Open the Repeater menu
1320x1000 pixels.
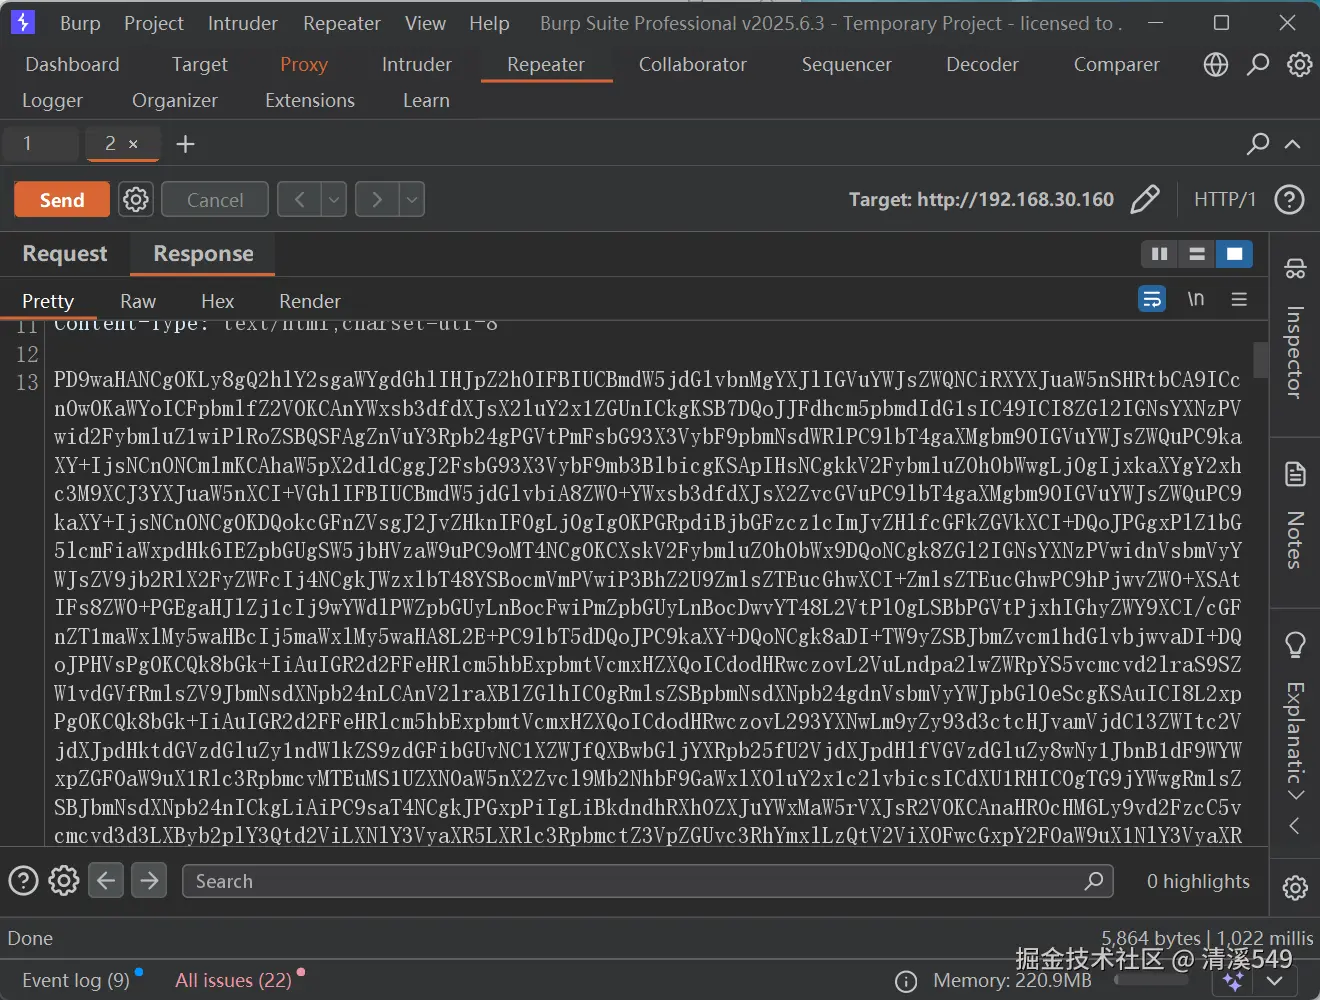click(x=342, y=23)
